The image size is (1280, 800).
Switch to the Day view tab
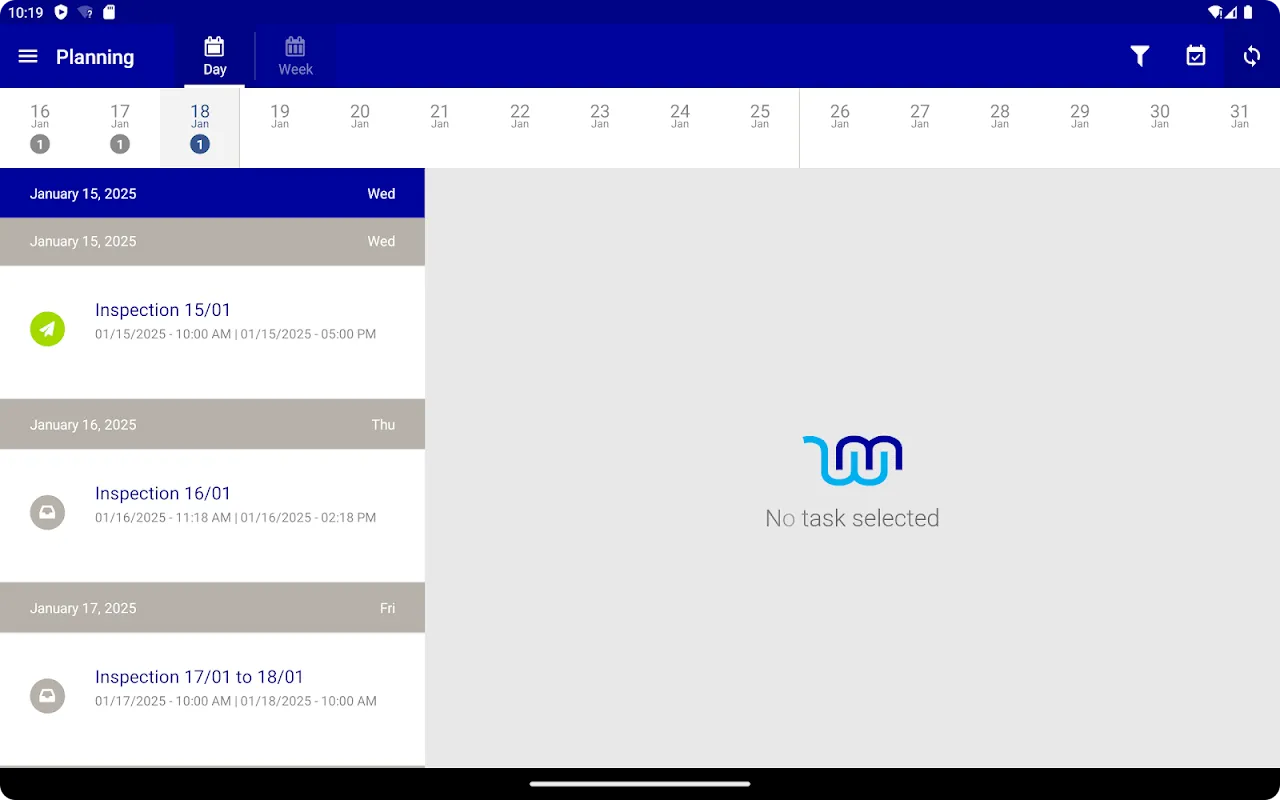click(215, 57)
